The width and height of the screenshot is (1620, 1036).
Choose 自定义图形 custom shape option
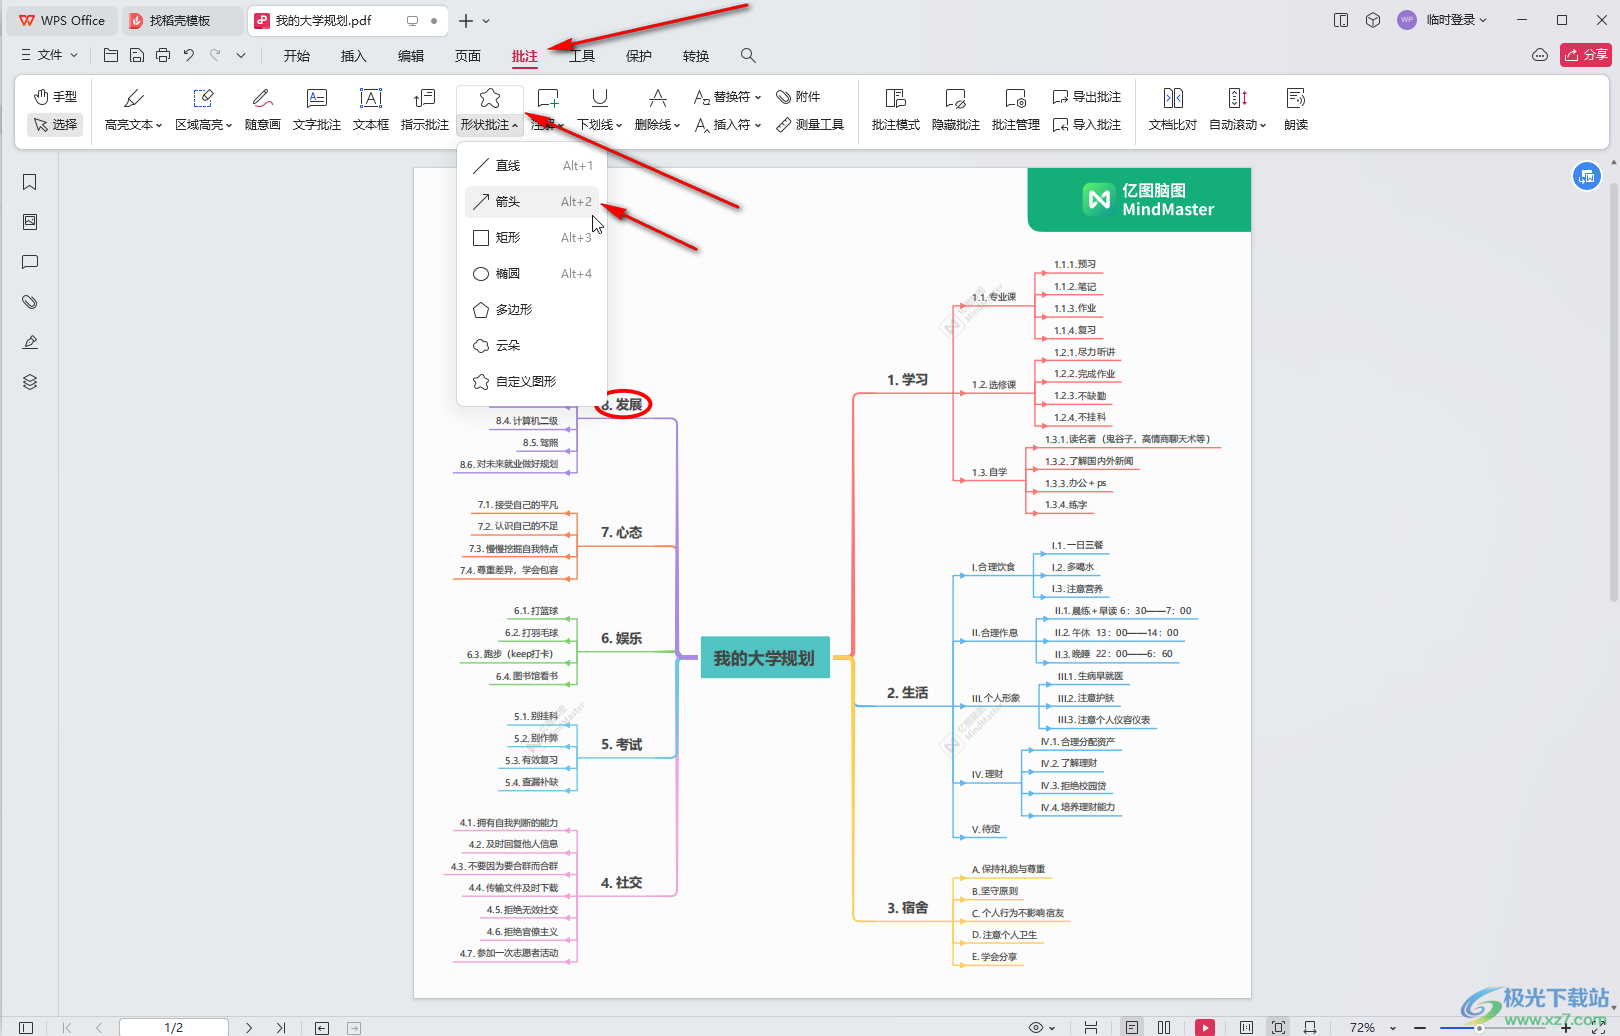coord(532,381)
